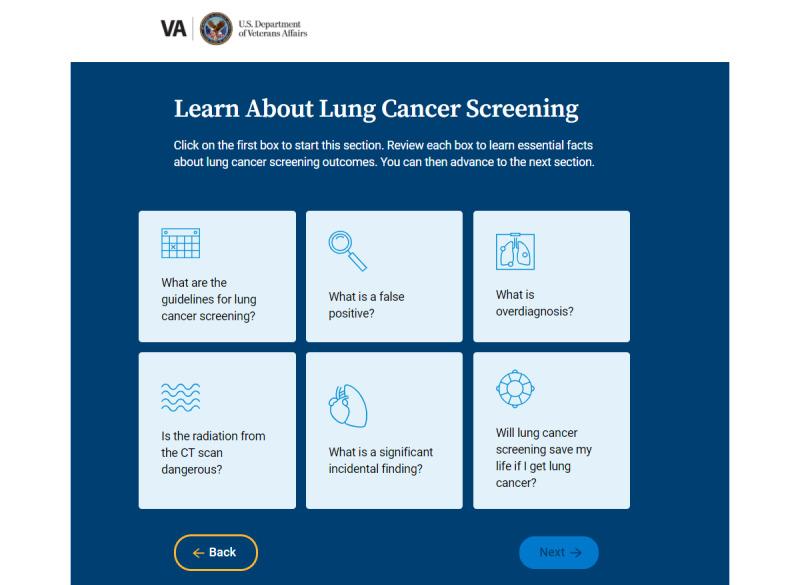Viewport: 800px width, 585px height.
Task: Click the Learn About Lung Cancer Screening heading
Action: pyautogui.click(x=376, y=109)
